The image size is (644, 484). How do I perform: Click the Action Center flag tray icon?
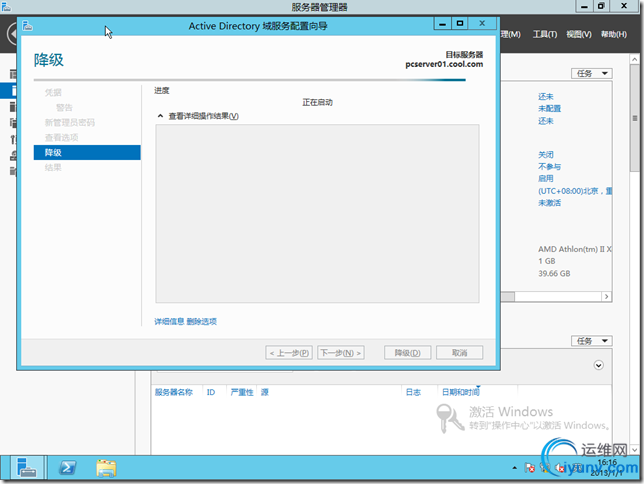click(x=529, y=468)
